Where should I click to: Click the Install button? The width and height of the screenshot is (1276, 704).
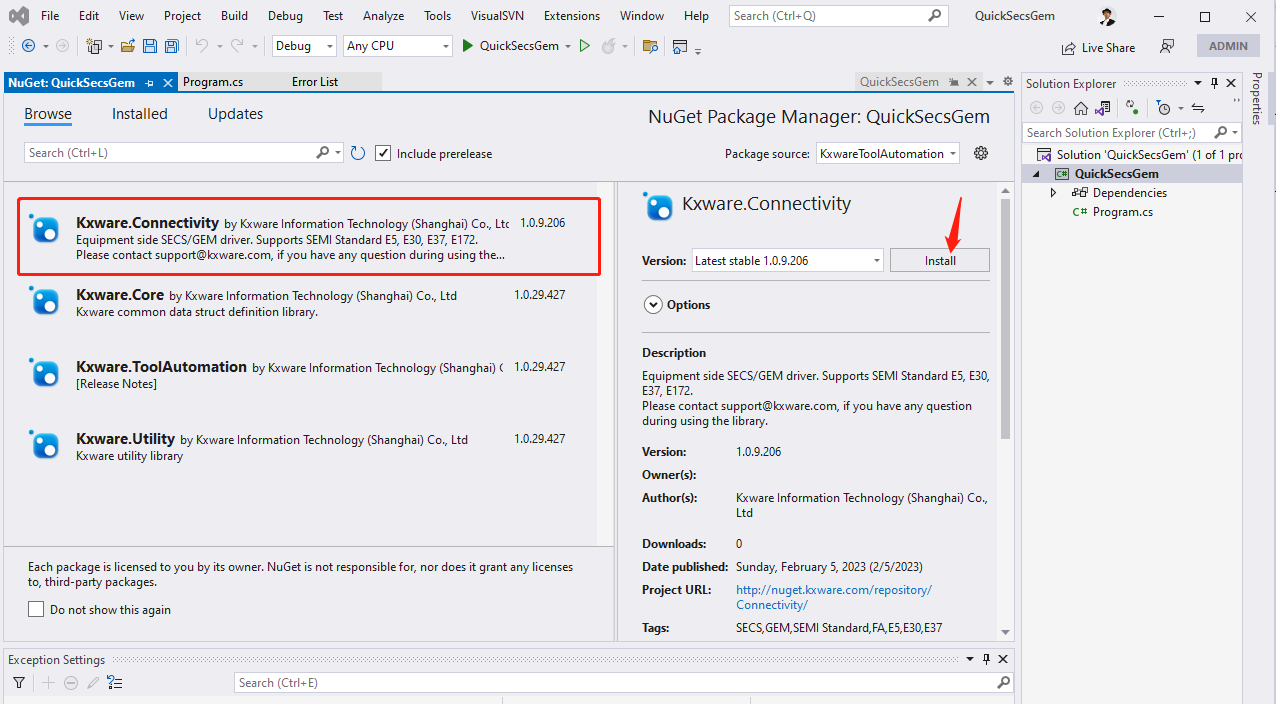940,260
